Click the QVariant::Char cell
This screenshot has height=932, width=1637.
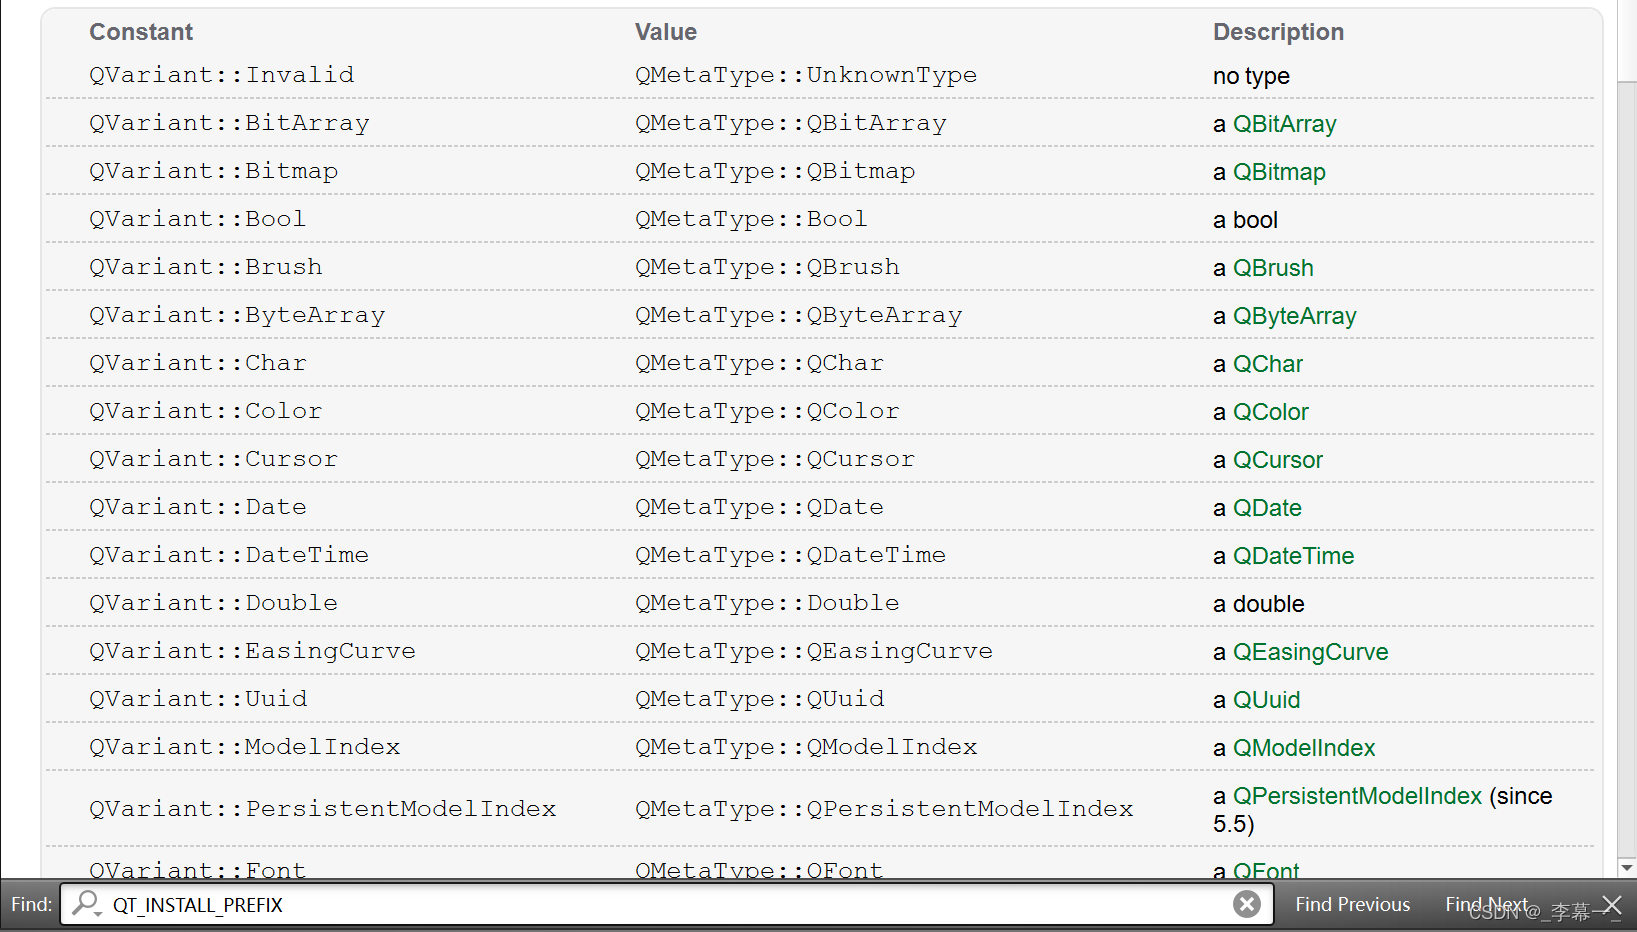pyautogui.click(x=198, y=363)
